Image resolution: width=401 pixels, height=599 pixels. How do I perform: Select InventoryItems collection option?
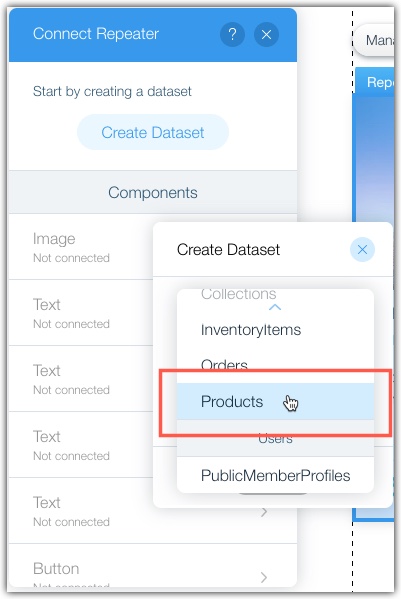(275, 330)
